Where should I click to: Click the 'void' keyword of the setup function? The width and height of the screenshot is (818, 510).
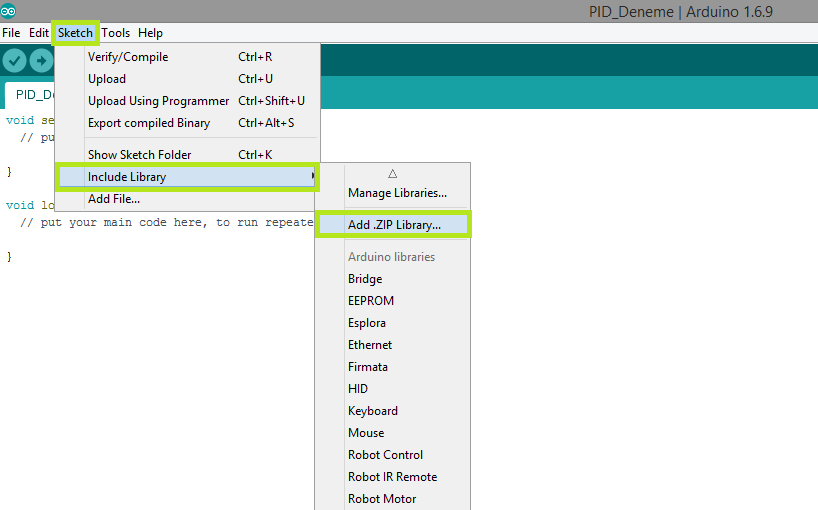point(20,120)
